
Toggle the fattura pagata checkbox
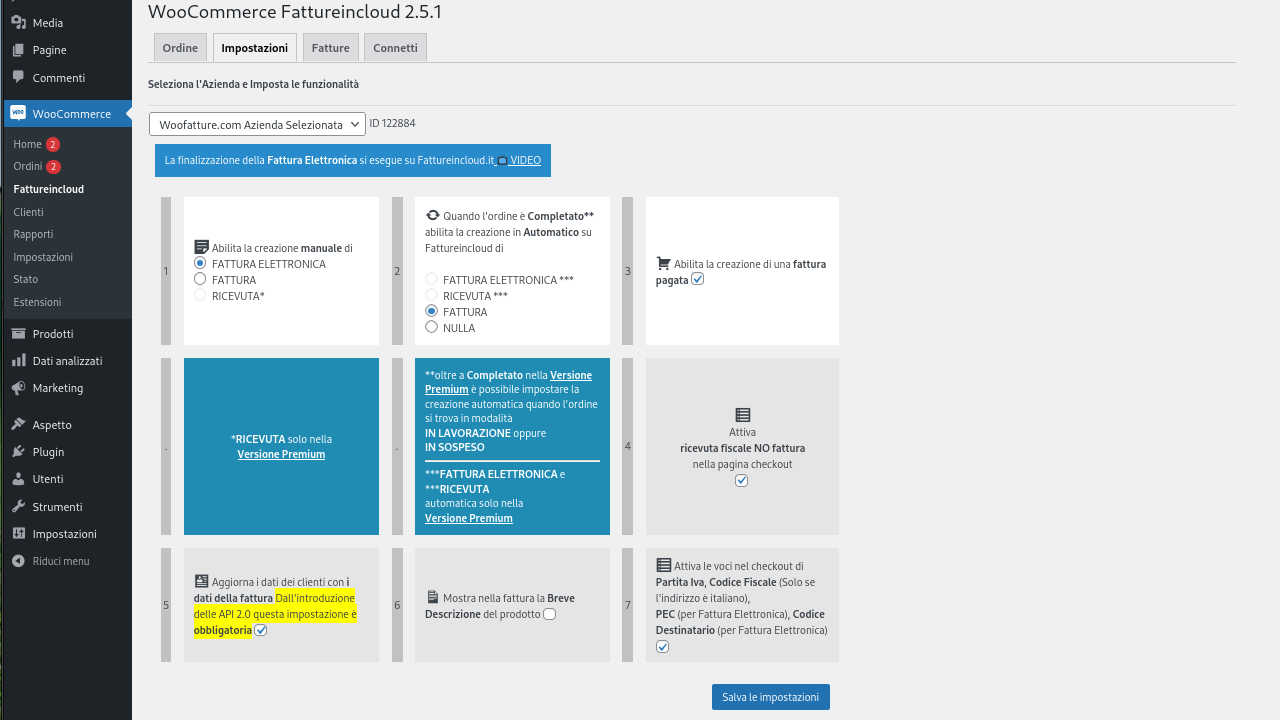click(x=698, y=279)
